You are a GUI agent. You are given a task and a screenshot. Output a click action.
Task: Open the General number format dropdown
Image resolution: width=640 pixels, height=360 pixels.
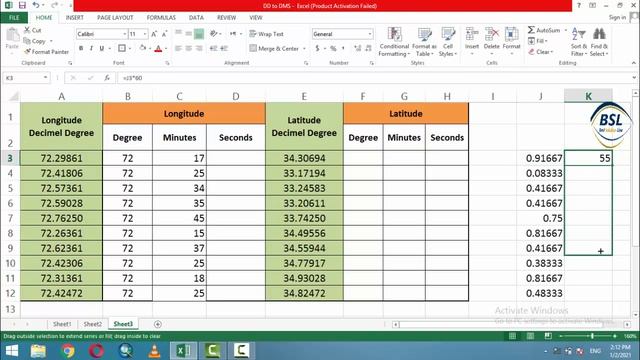pos(370,34)
